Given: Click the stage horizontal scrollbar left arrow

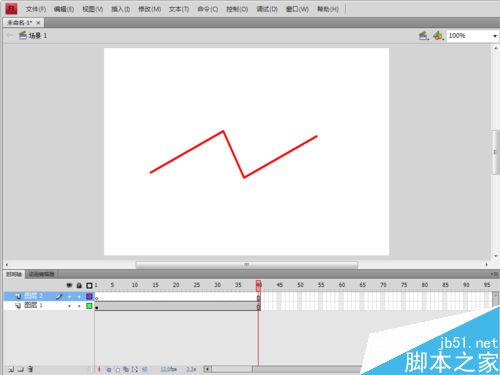Looking at the screenshot, I should [7, 265].
